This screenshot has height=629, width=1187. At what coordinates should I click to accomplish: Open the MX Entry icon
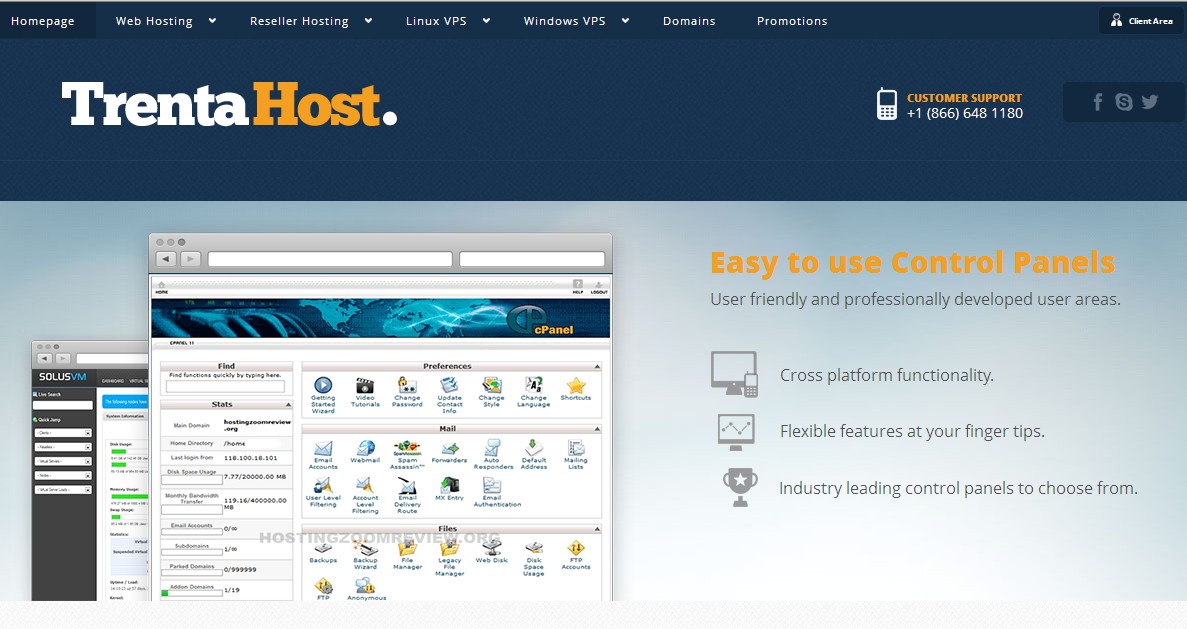point(450,485)
